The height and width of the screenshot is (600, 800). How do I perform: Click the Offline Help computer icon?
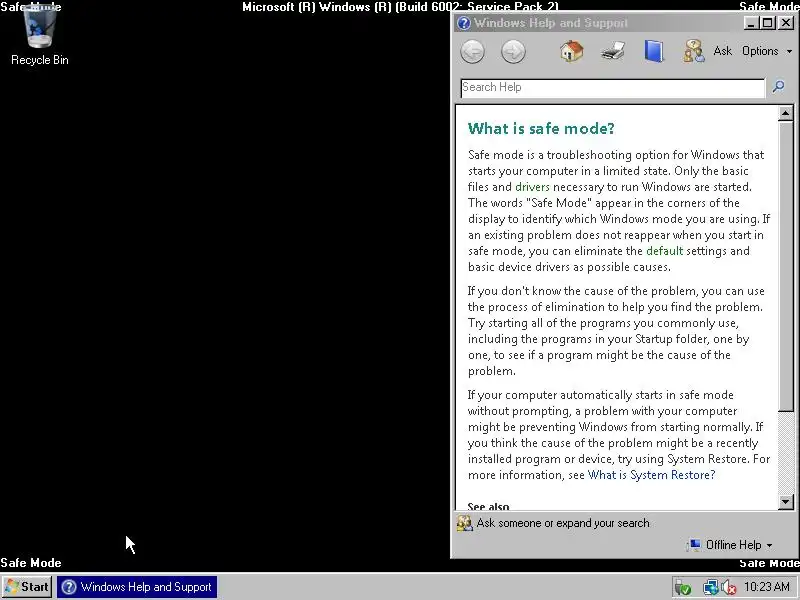(695, 545)
